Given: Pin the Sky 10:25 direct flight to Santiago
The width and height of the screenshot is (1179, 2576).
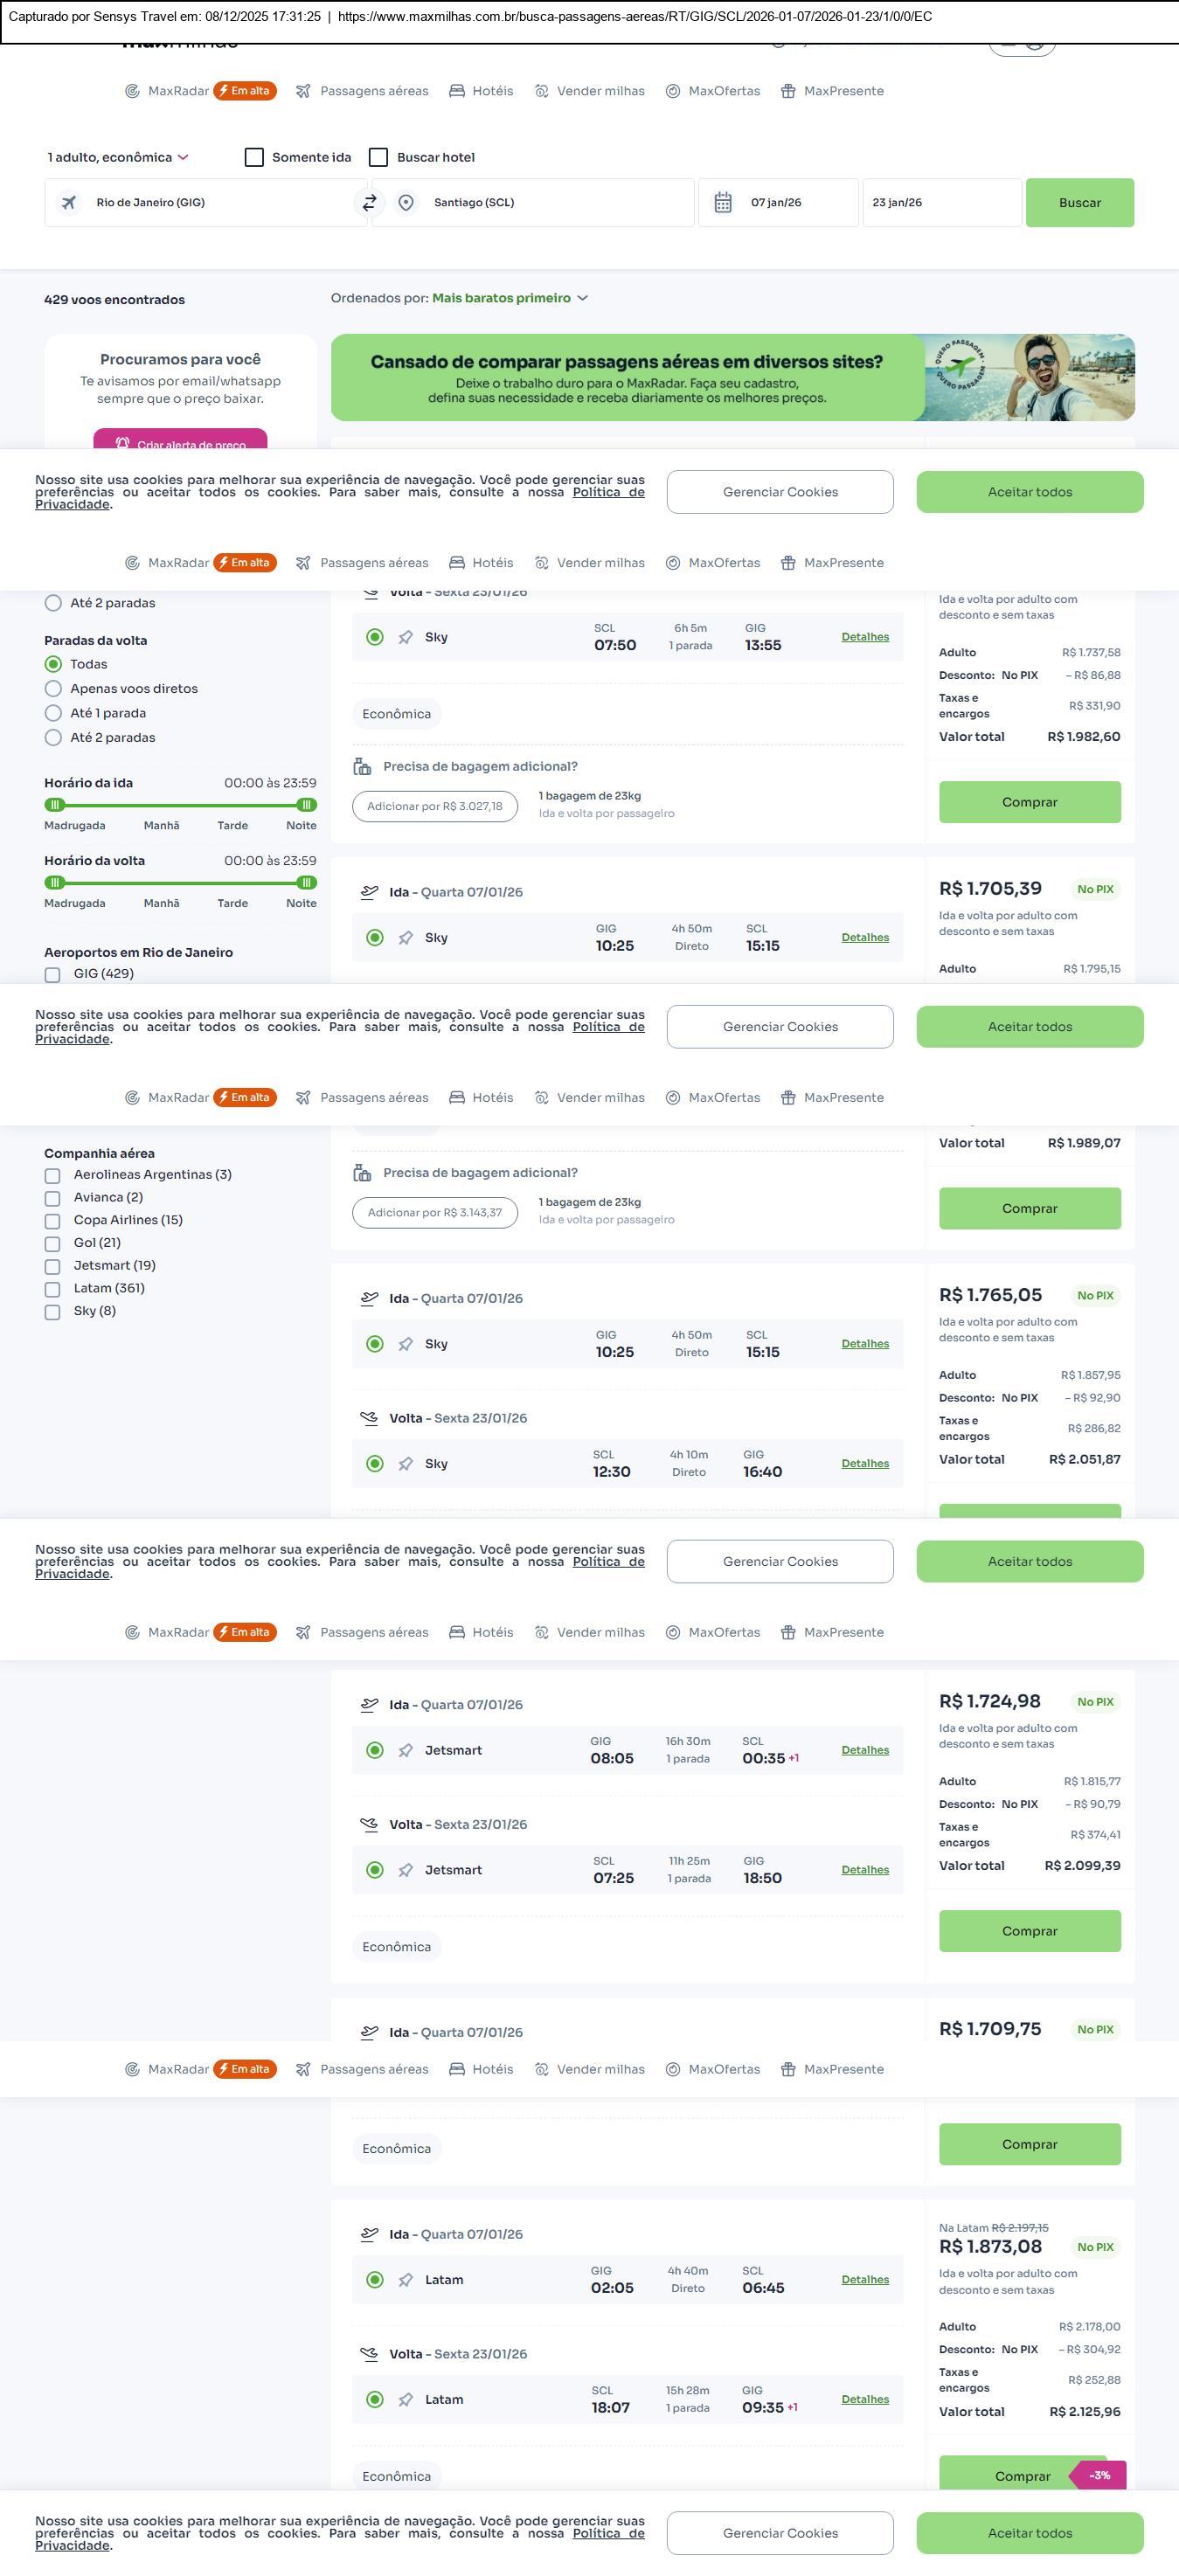Looking at the screenshot, I should click(x=406, y=938).
